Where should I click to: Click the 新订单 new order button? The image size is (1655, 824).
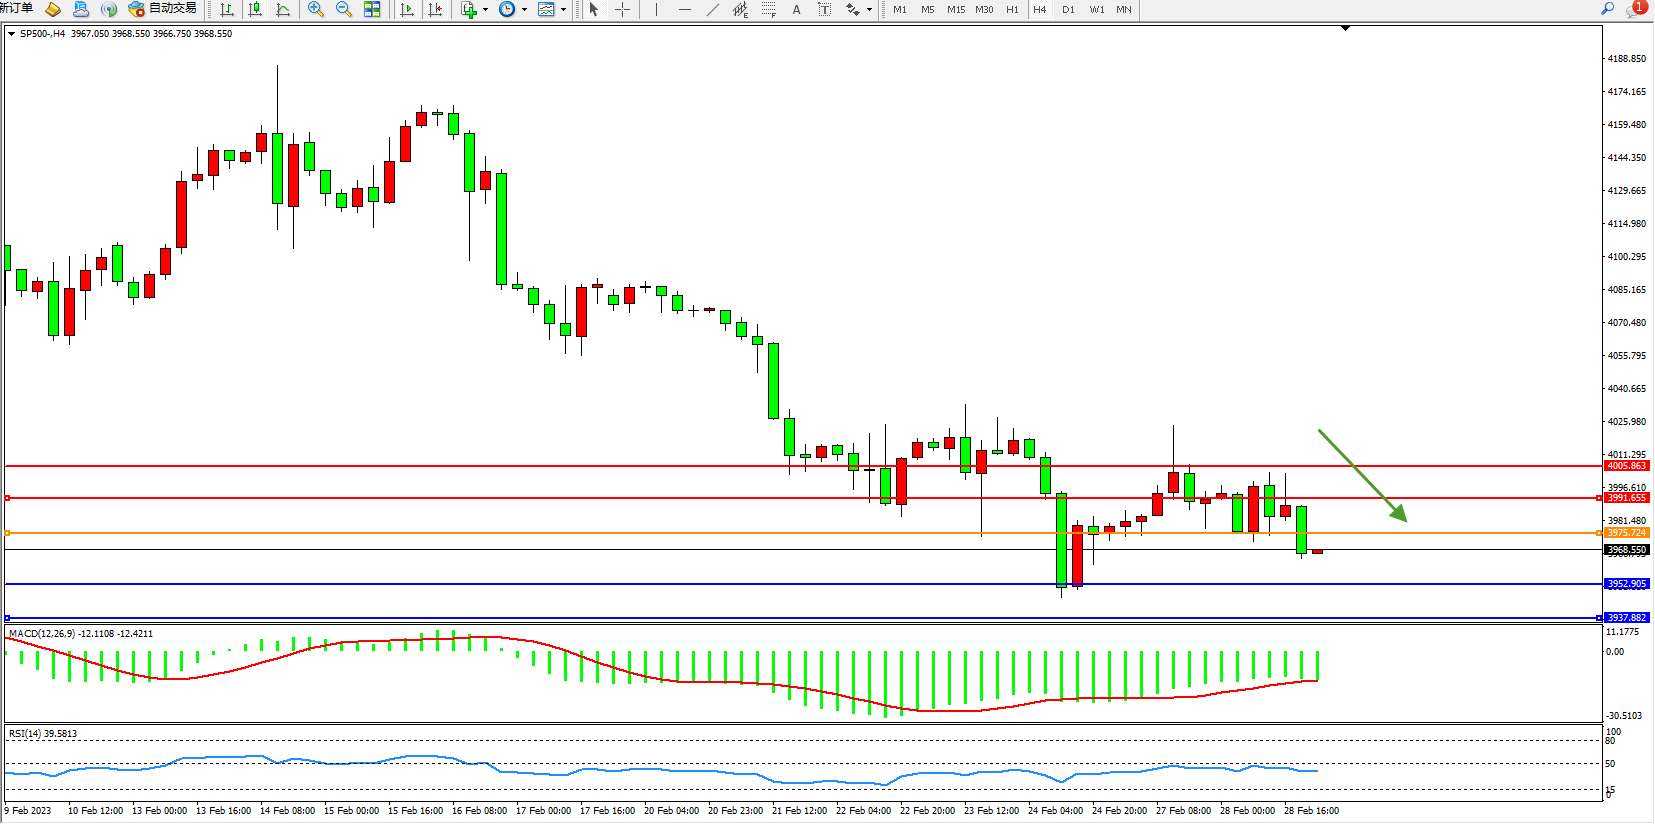point(17,9)
